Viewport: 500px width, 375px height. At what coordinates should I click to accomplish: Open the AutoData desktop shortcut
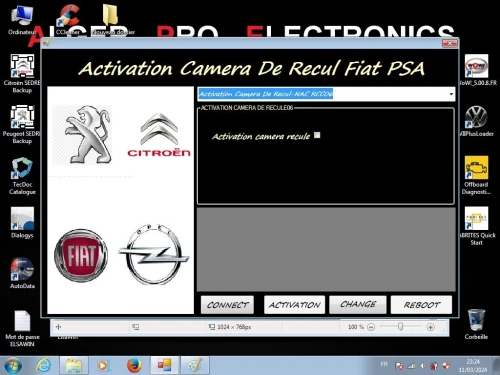22,273
